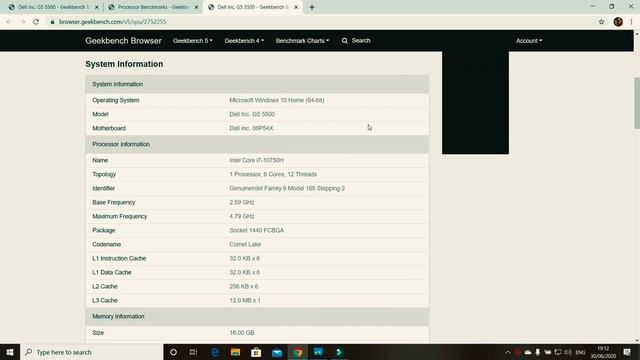Image resolution: width=640 pixels, height=360 pixels.
Task: Switch to the first Dell Inc. G5 5500 tab
Action: pyautogui.click(x=53, y=7)
